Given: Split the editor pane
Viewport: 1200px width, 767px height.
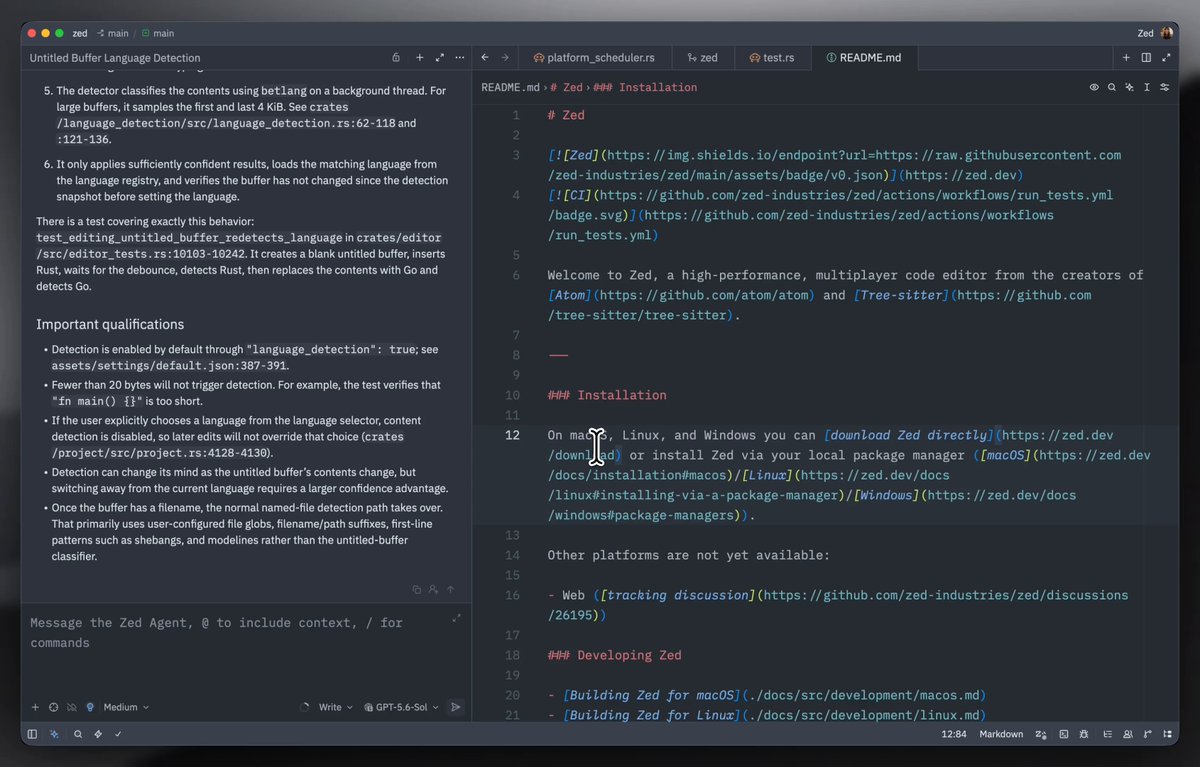Looking at the screenshot, I should pos(1147,58).
